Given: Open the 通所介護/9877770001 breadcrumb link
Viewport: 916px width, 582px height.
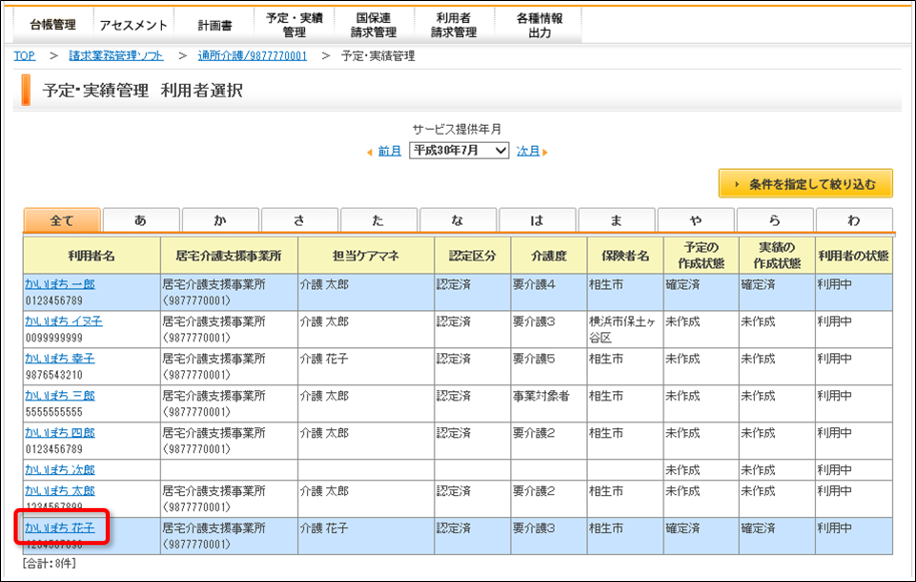Looking at the screenshot, I should pyautogui.click(x=252, y=56).
